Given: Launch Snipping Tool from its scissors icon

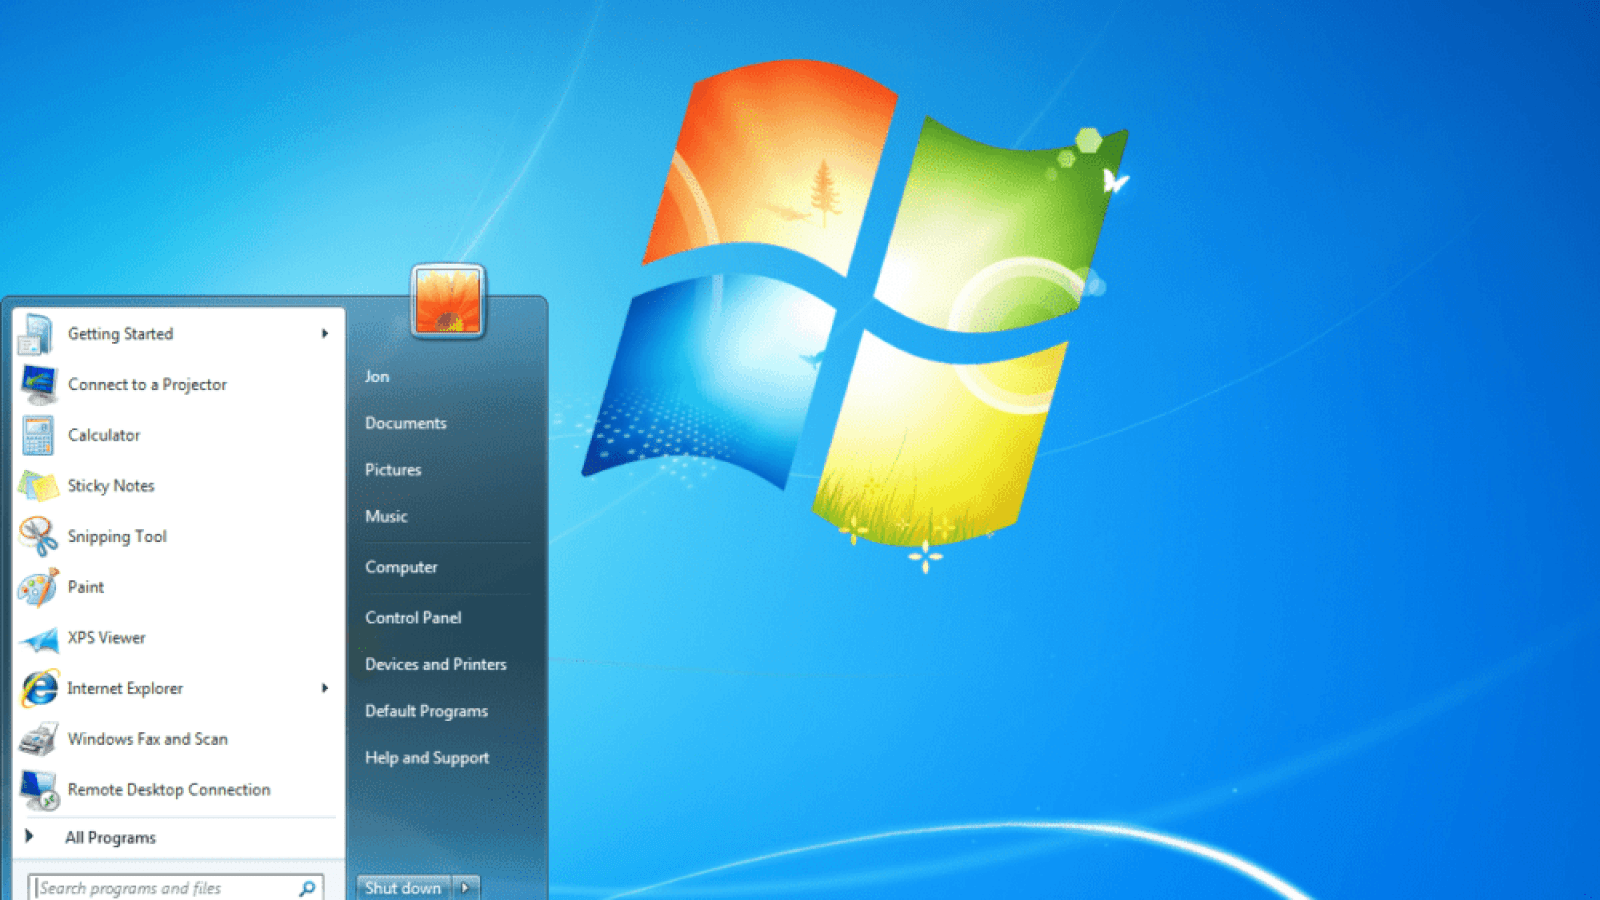Looking at the screenshot, I should [38, 537].
